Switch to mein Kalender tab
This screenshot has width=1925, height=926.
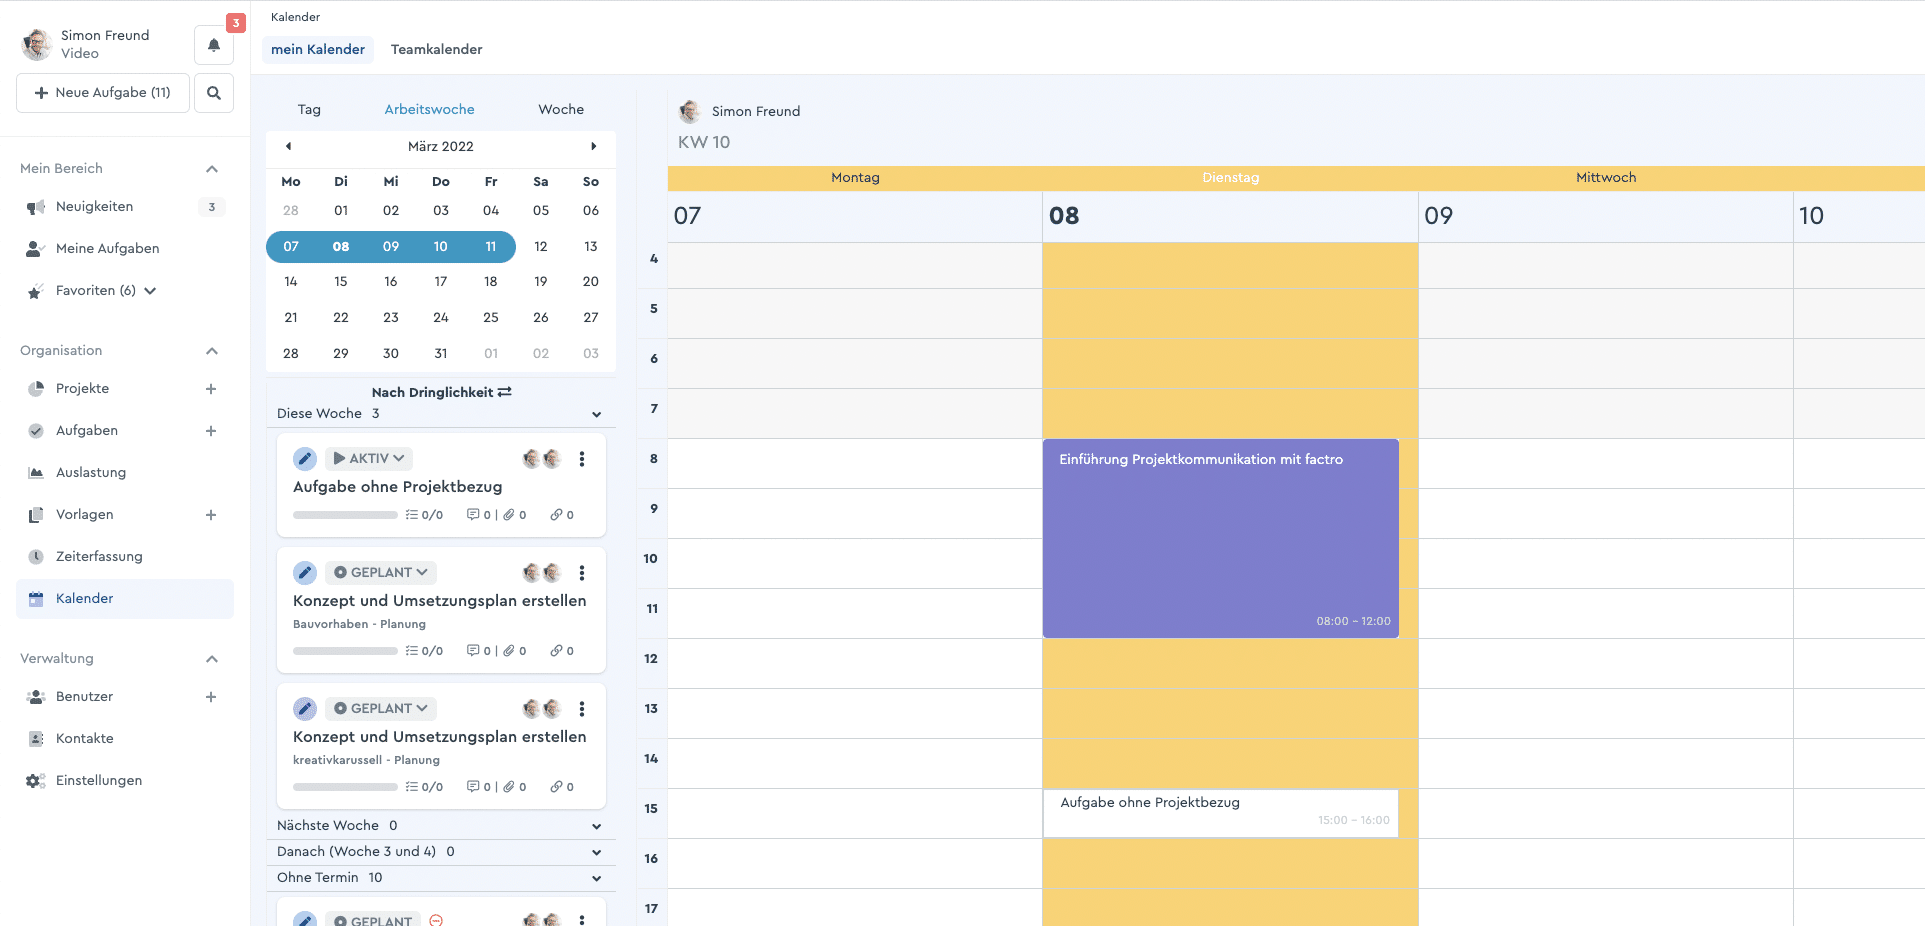tap(318, 49)
